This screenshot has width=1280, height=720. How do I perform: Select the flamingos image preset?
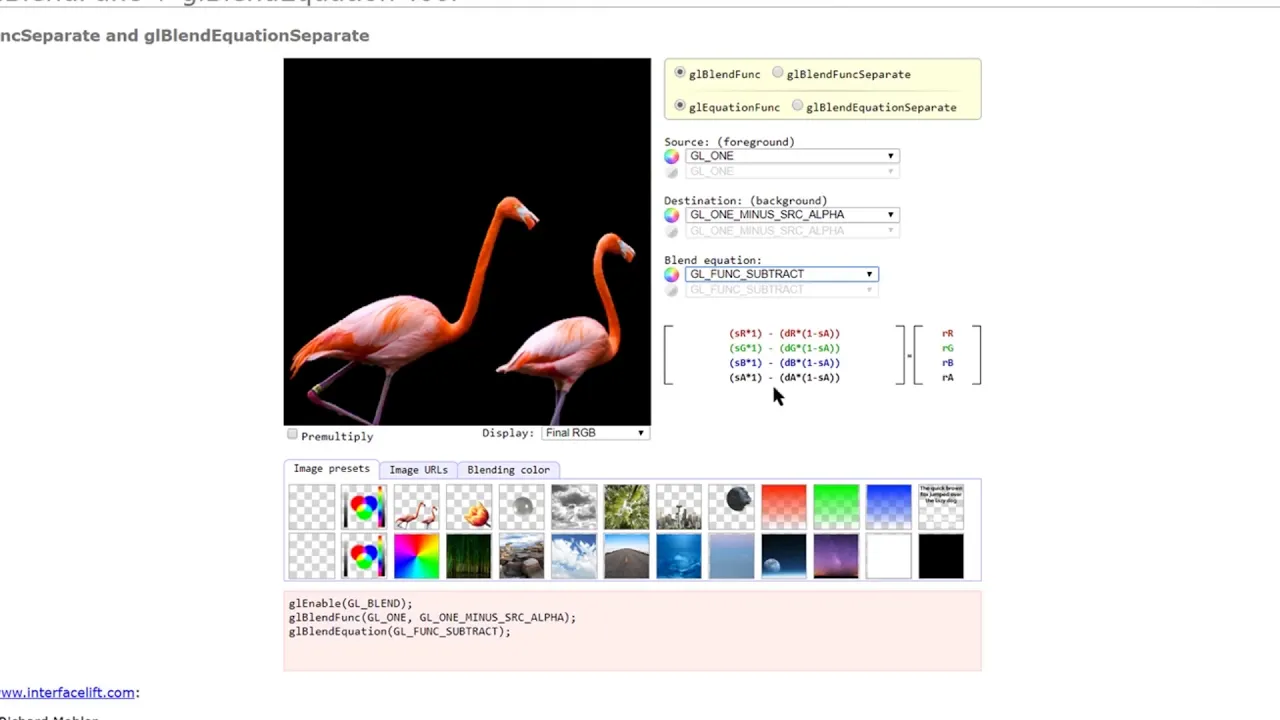[x=416, y=507]
